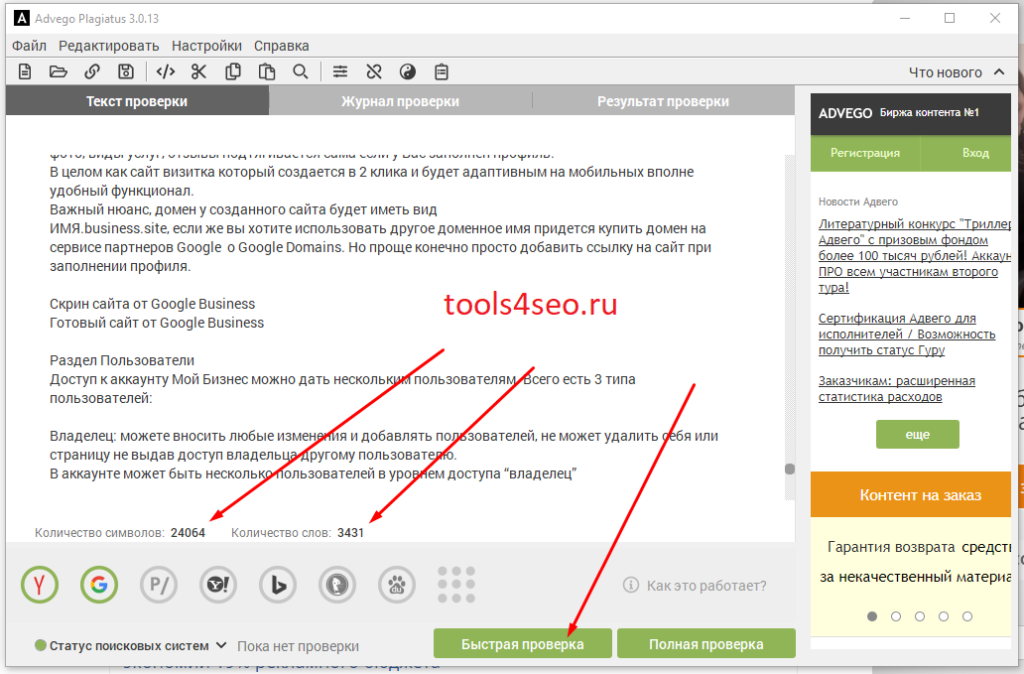Viewport: 1024px width, 674px height.
Task: Click the Контент на заказ banner
Action: tap(911, 494)
